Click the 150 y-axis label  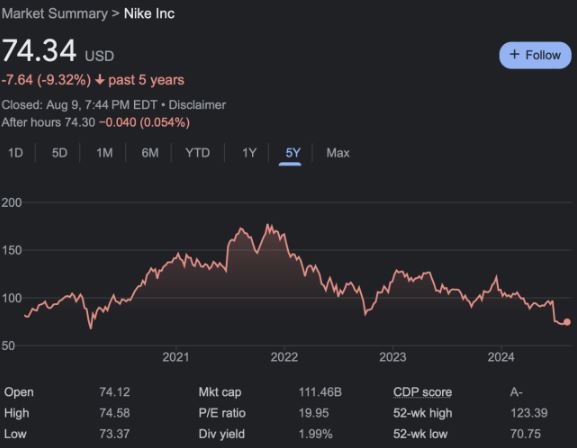11,250
